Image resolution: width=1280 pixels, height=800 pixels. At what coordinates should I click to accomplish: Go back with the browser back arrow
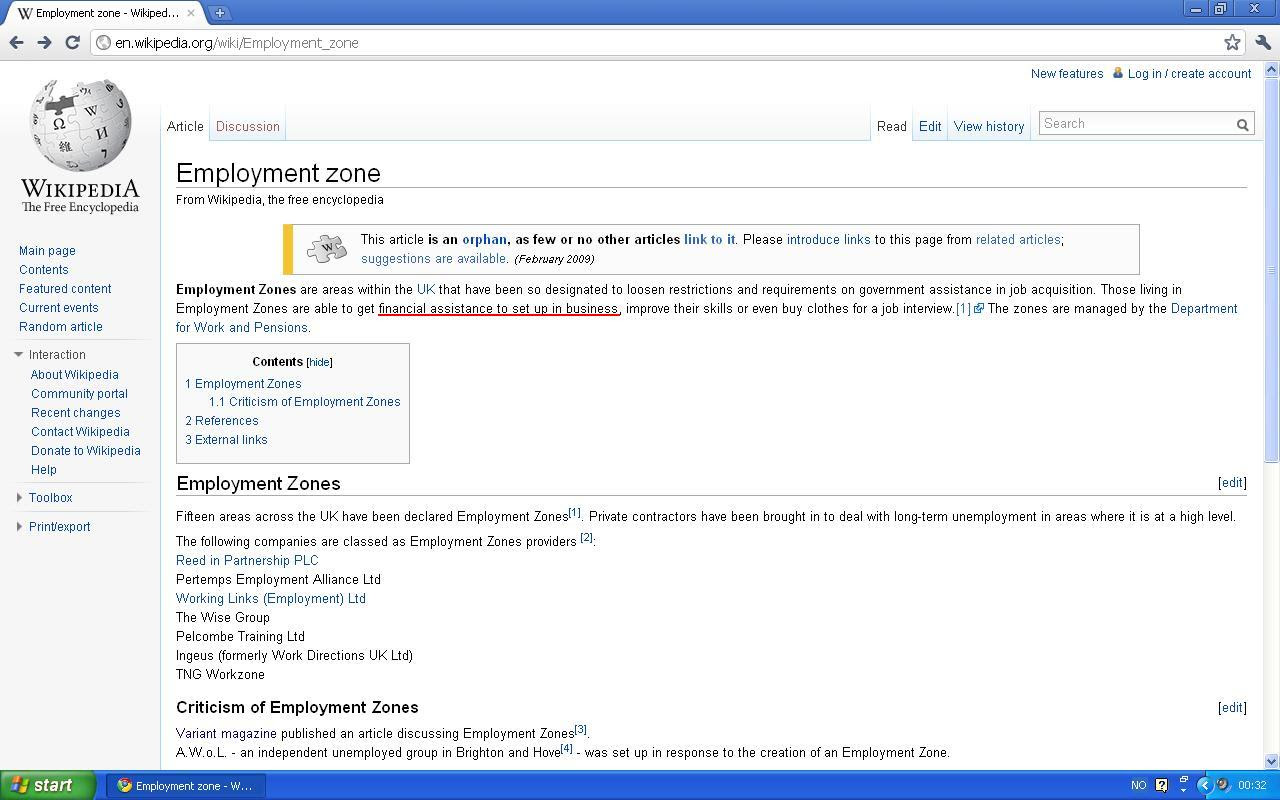tap(16, 42)
